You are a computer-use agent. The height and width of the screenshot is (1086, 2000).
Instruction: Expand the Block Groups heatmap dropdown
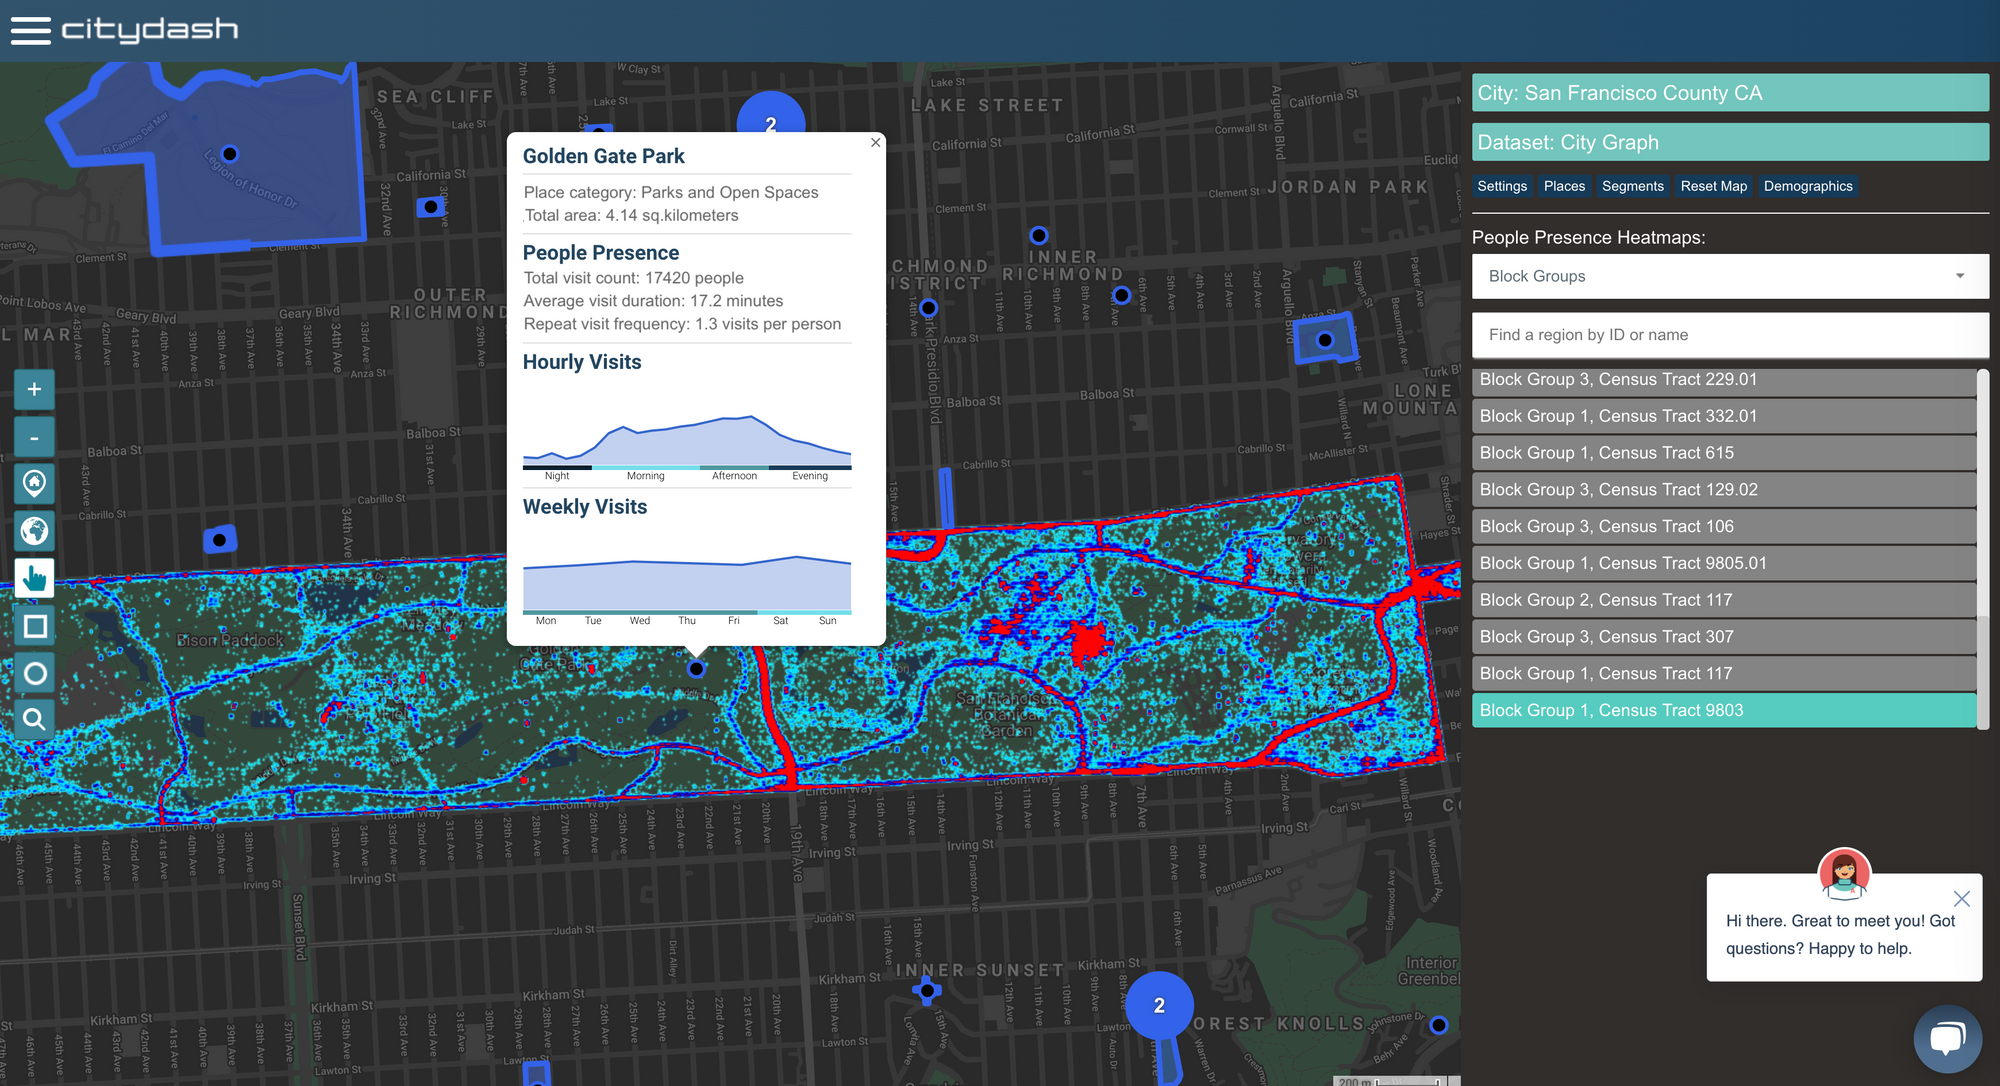click(1730, 276)
